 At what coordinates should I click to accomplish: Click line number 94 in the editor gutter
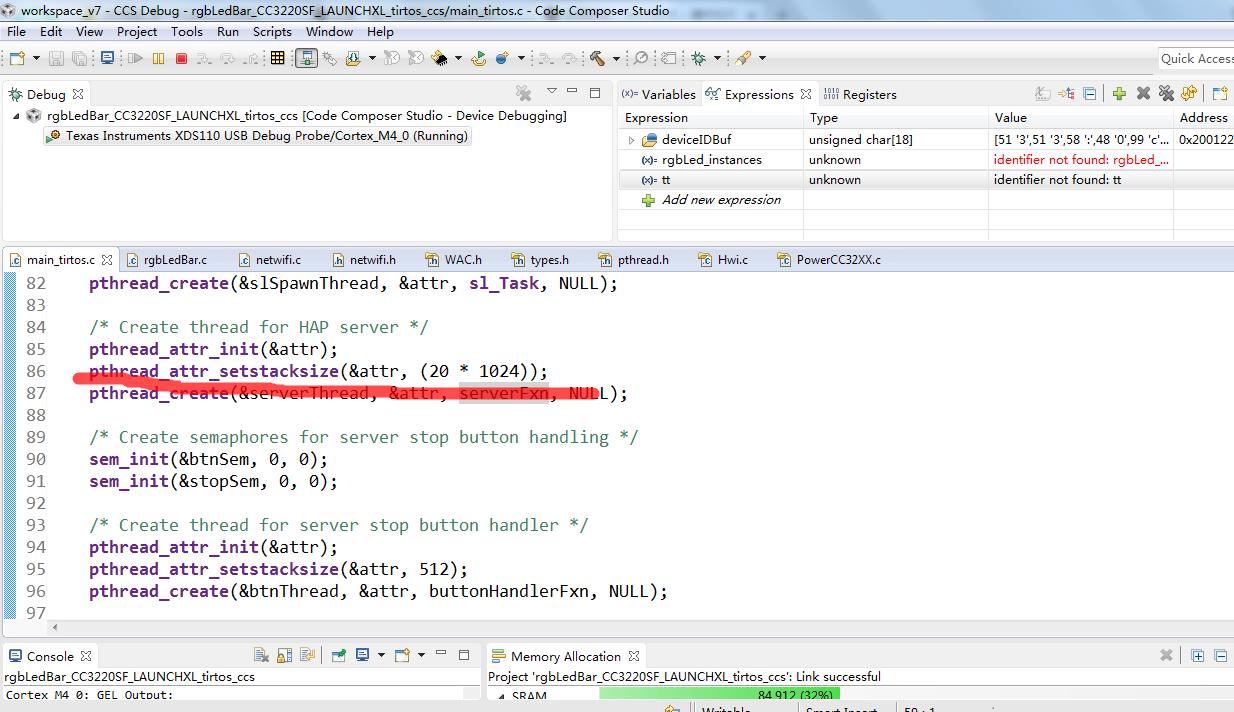[36, 547]
